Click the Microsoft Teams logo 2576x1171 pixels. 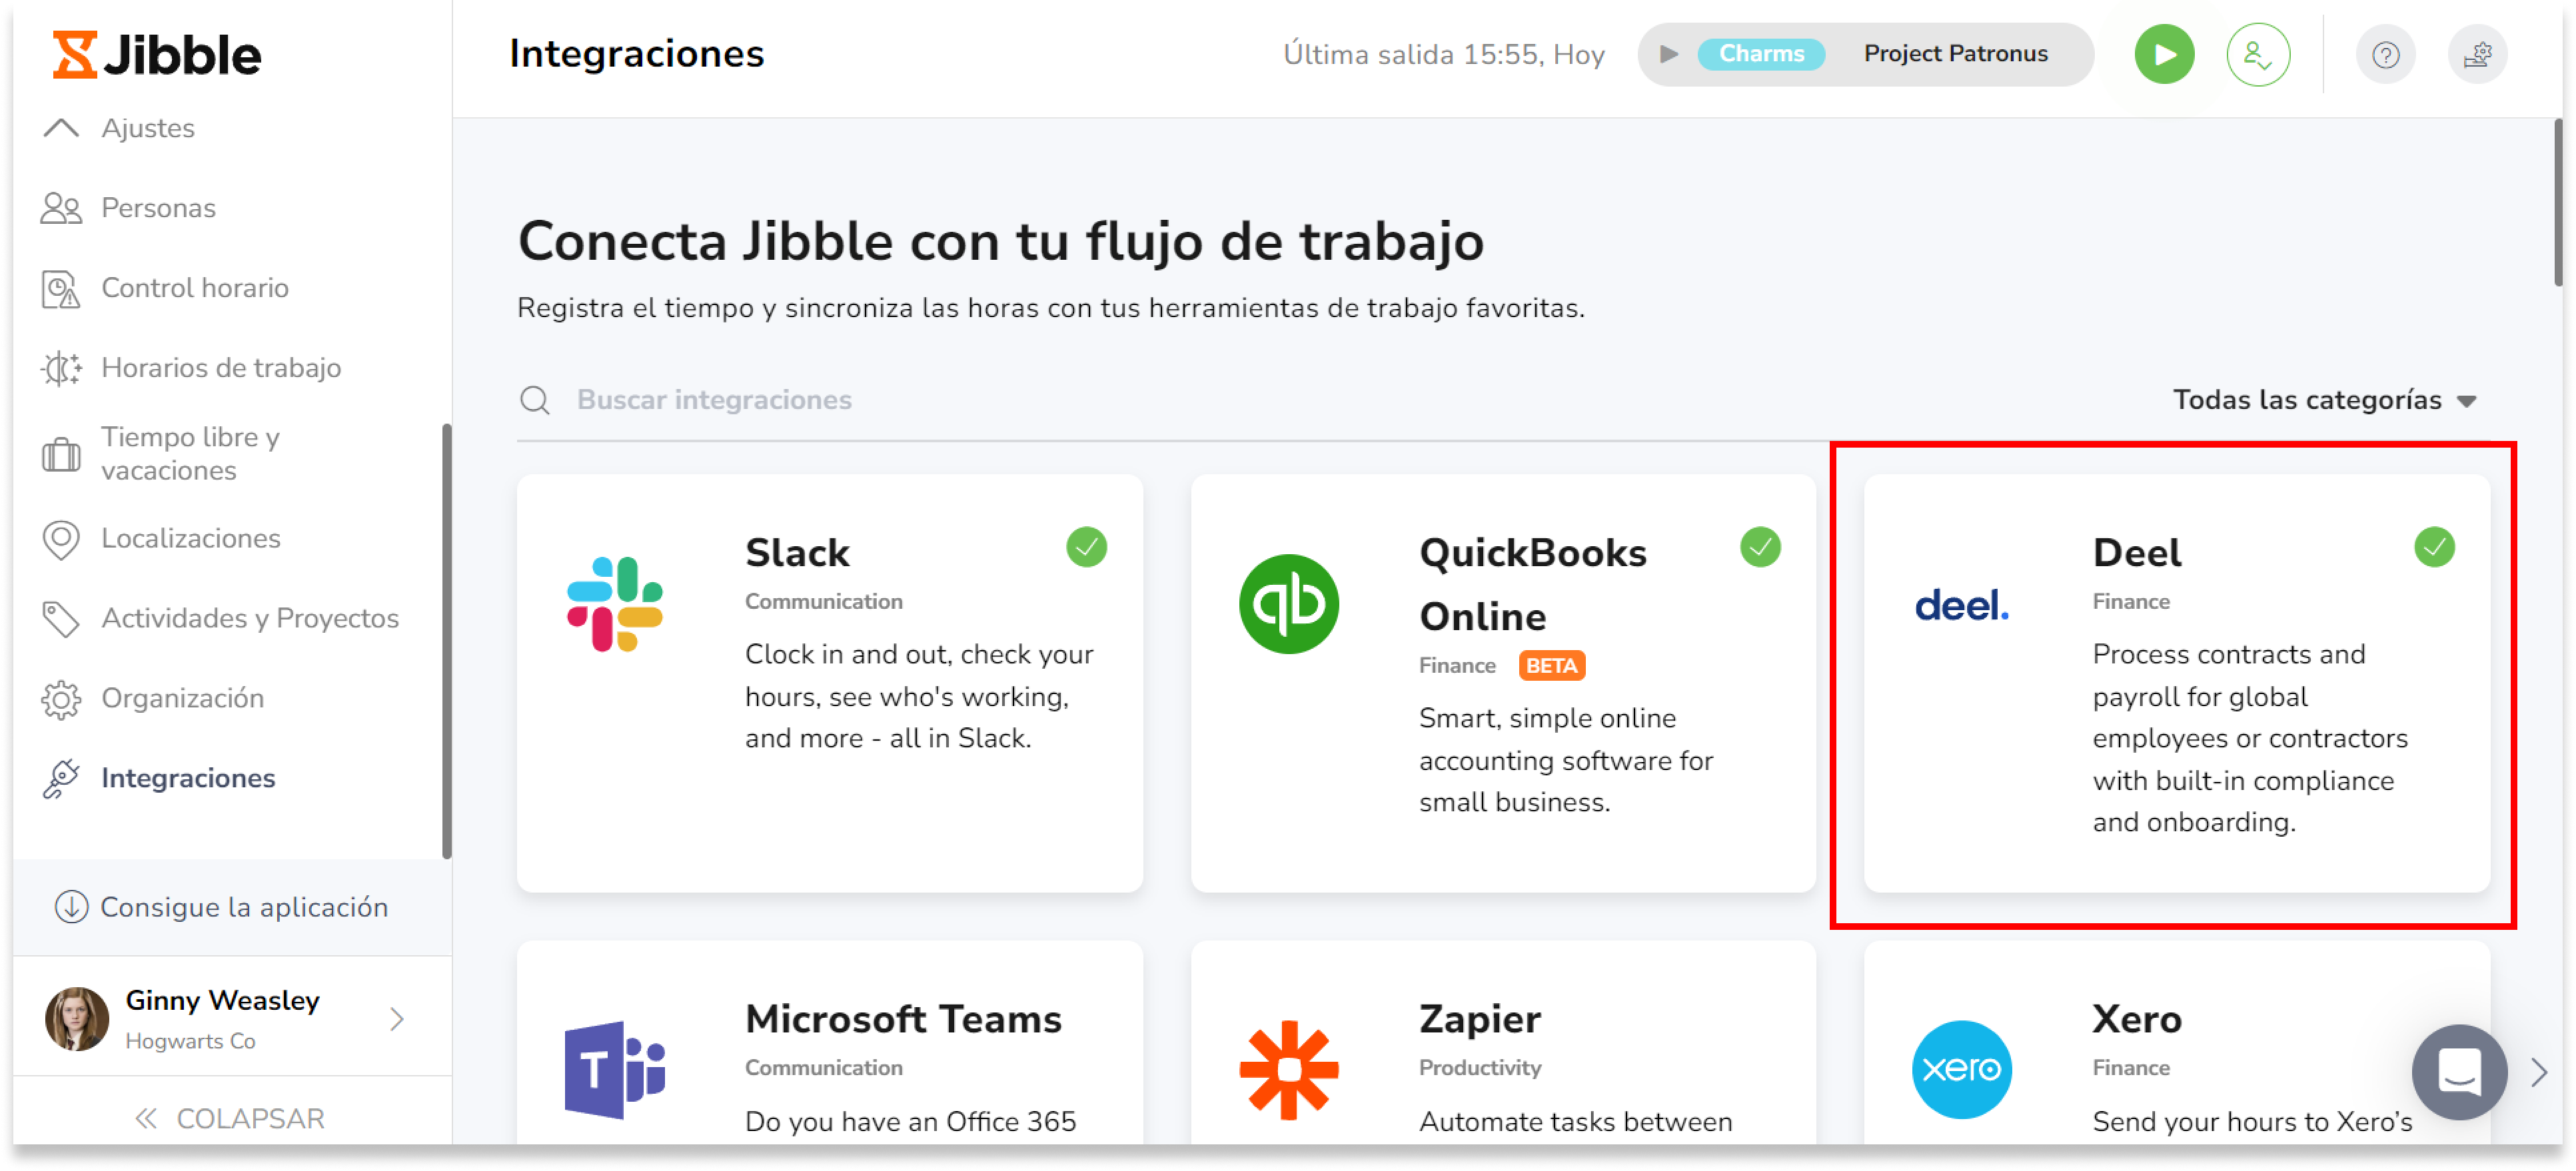click(615, 1069)
